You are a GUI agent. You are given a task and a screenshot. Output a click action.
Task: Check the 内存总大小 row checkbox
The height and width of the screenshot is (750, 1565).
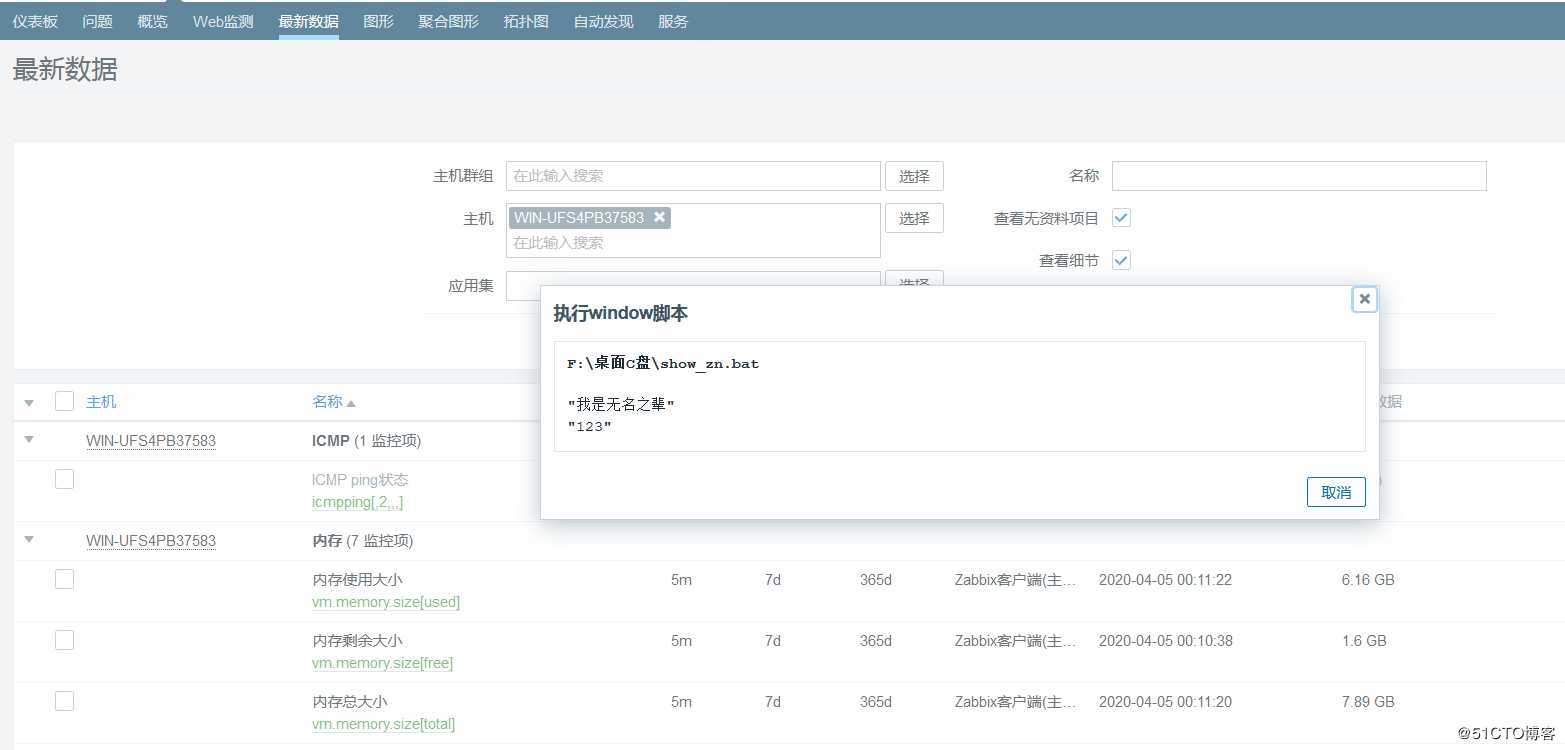[x=64, y=701]
